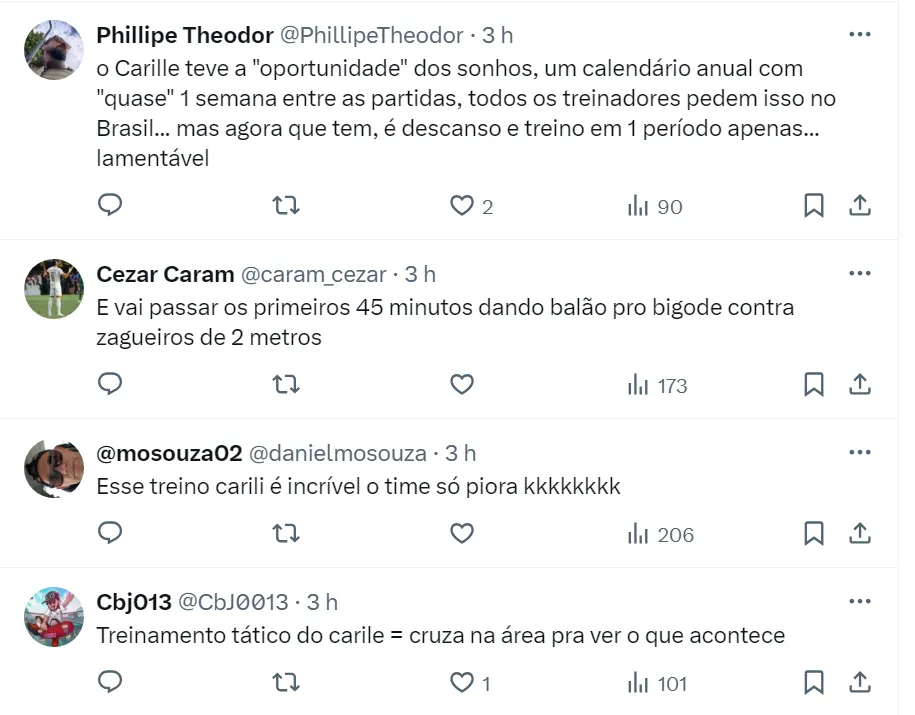Click the Cbj013 display name
915x715 pixels.
click(133, 602)
